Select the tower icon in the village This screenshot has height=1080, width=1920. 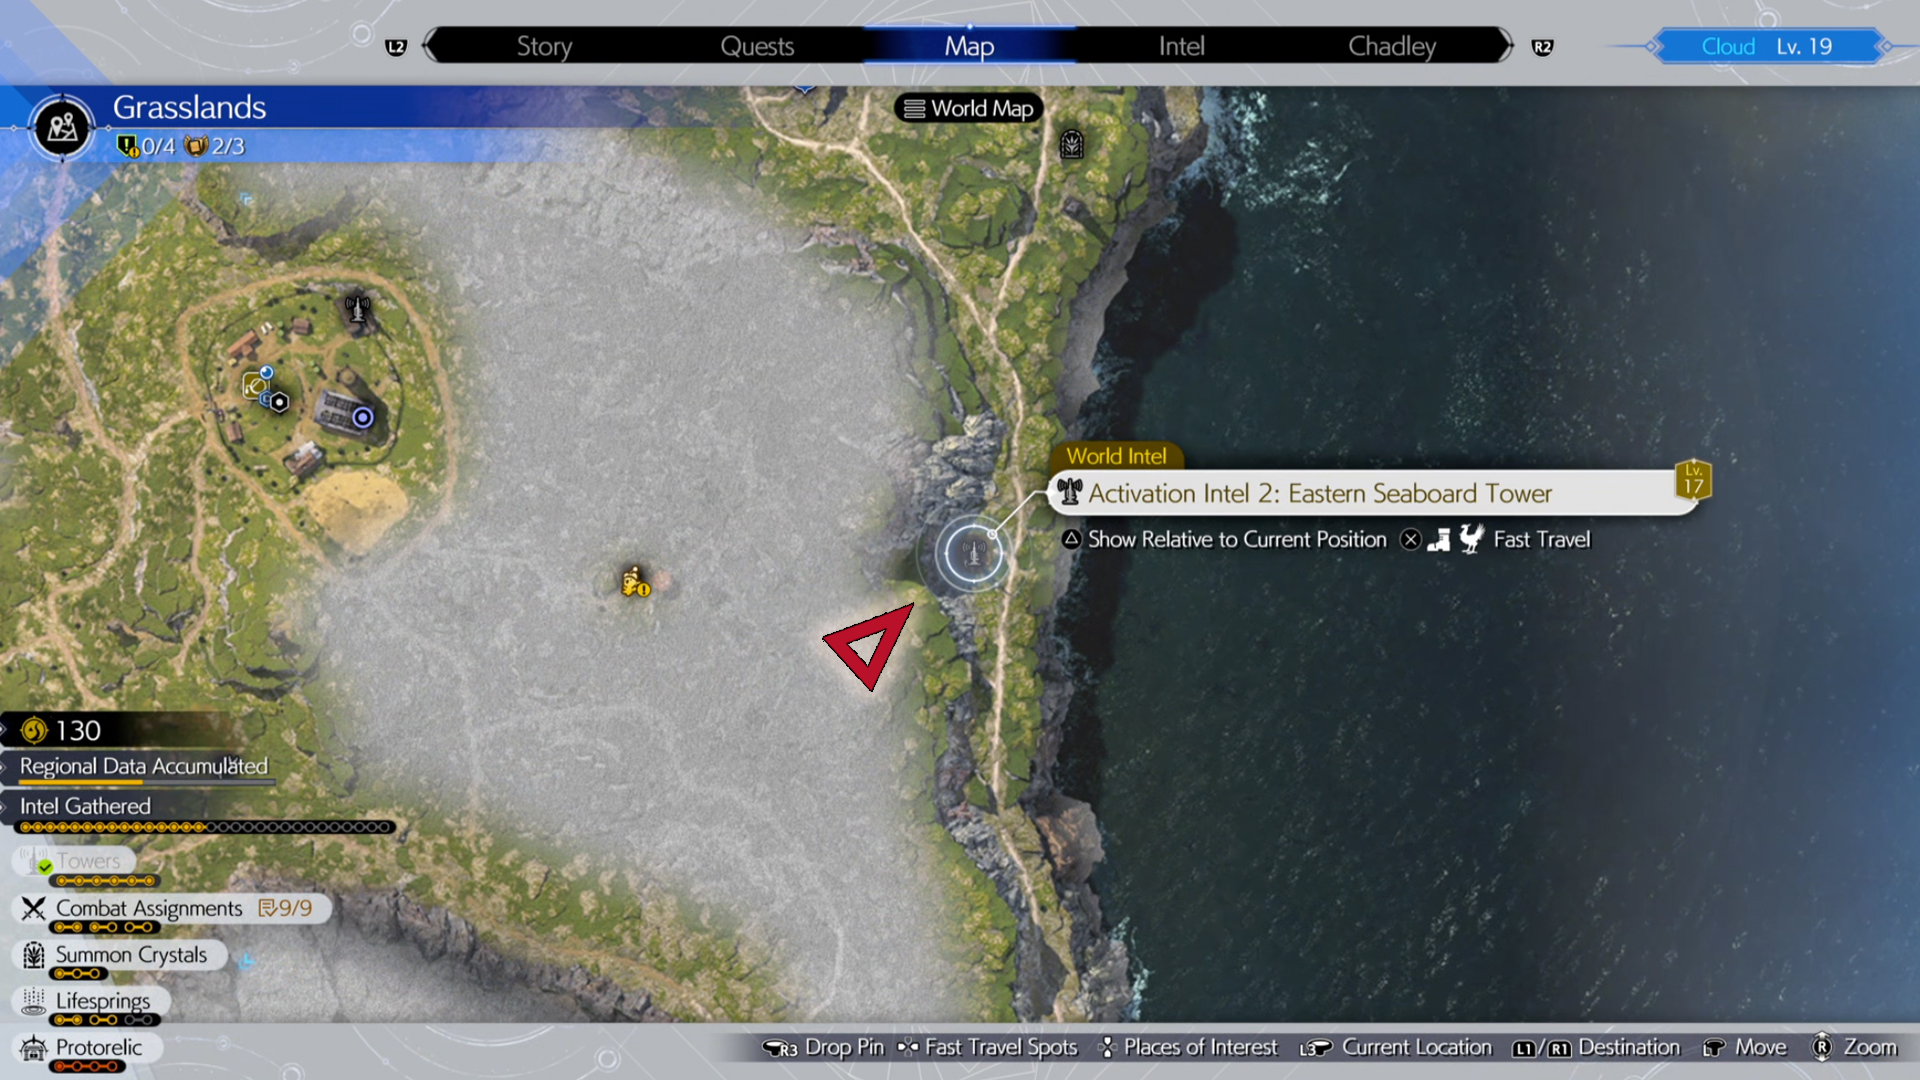[357, 308]
